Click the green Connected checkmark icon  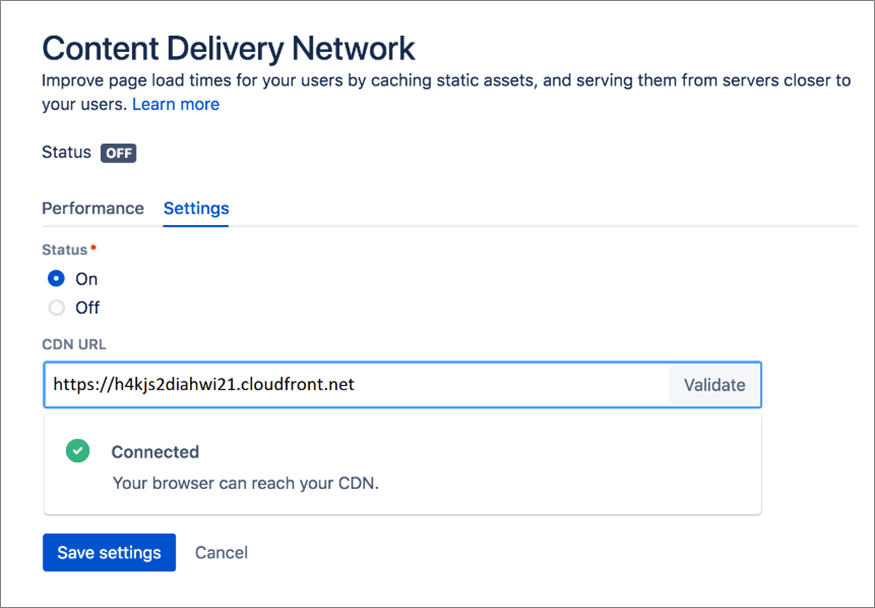click(77, 451)
